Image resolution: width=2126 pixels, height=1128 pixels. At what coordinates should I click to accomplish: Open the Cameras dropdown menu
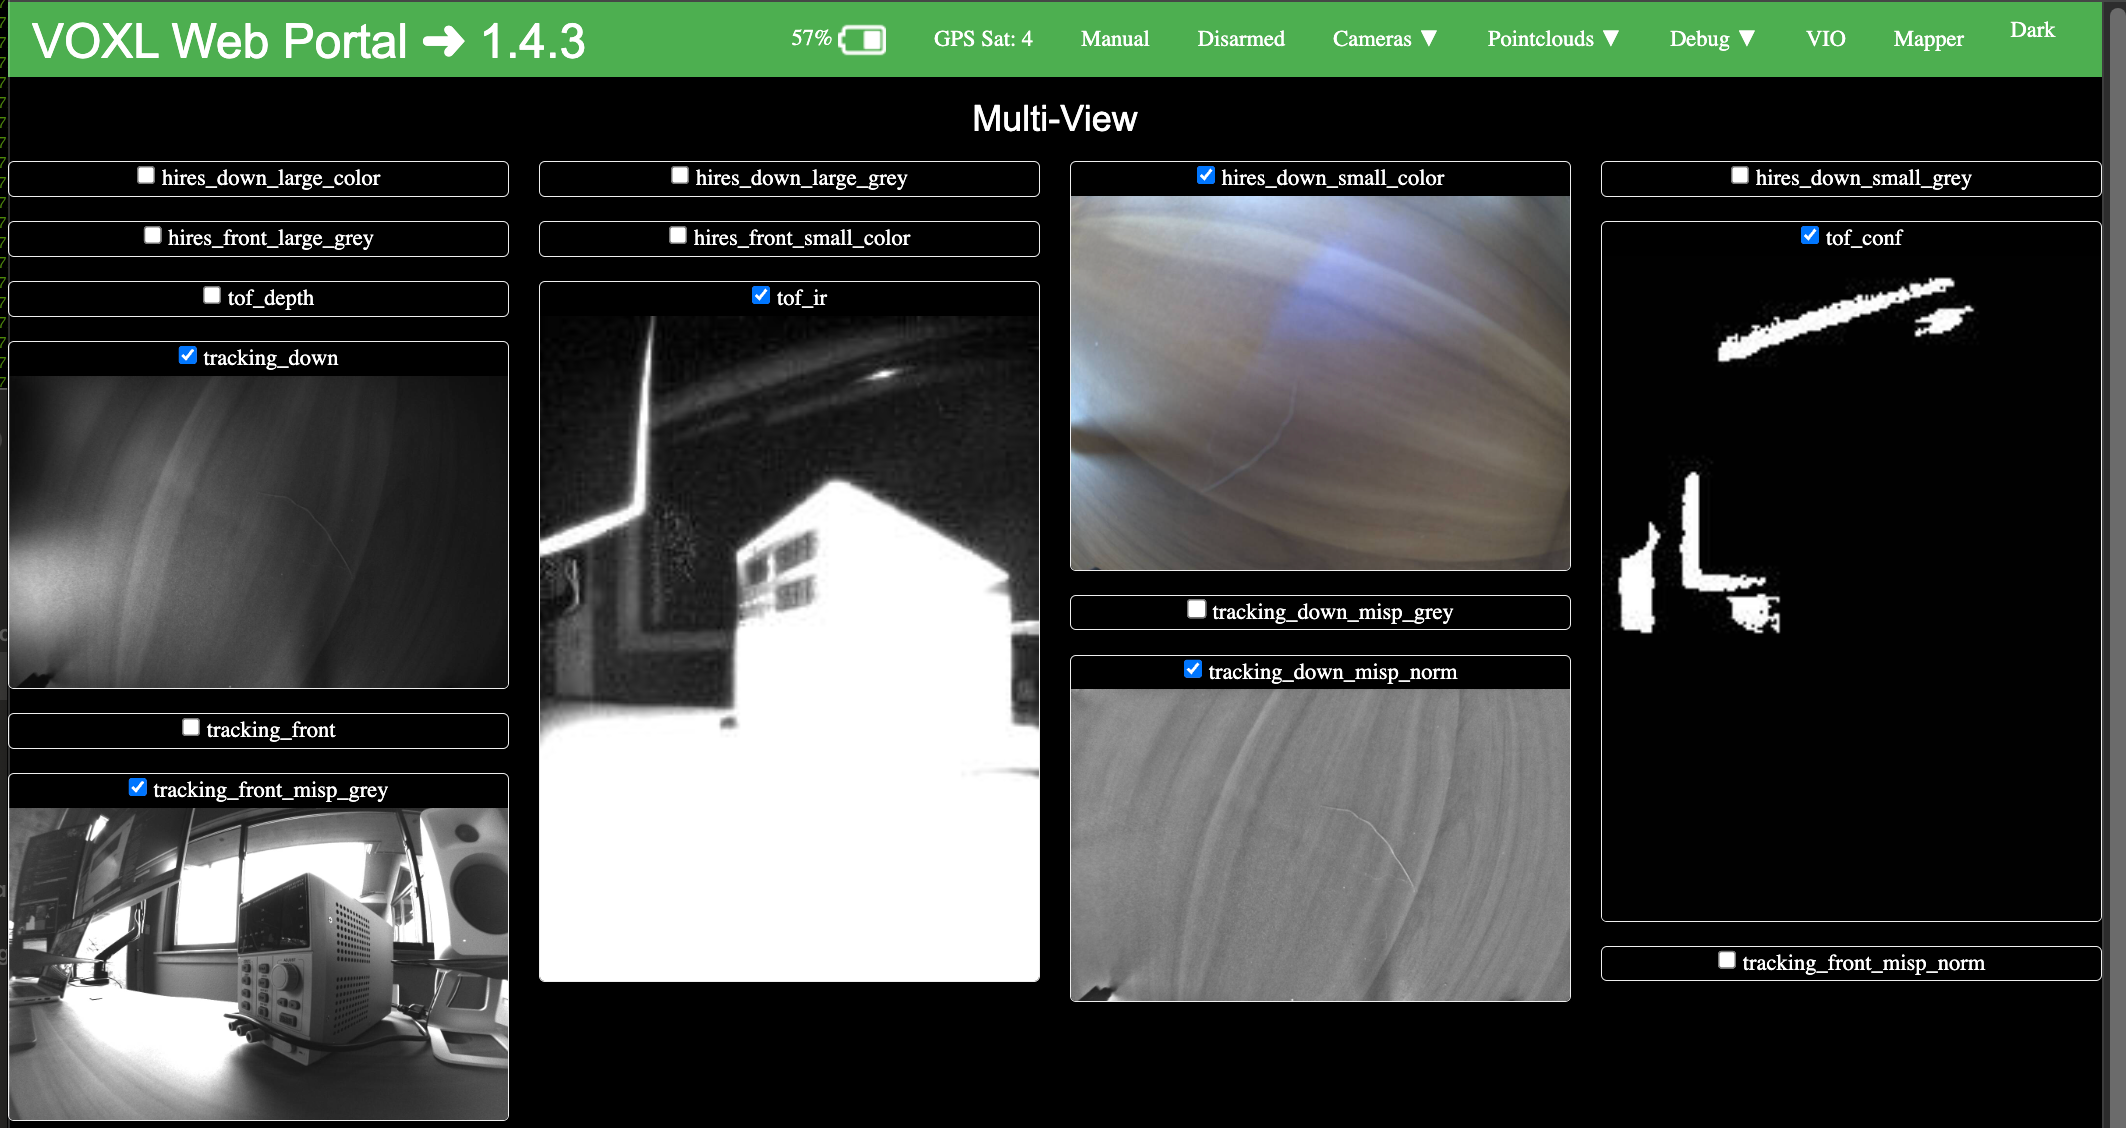point(1385,39)
